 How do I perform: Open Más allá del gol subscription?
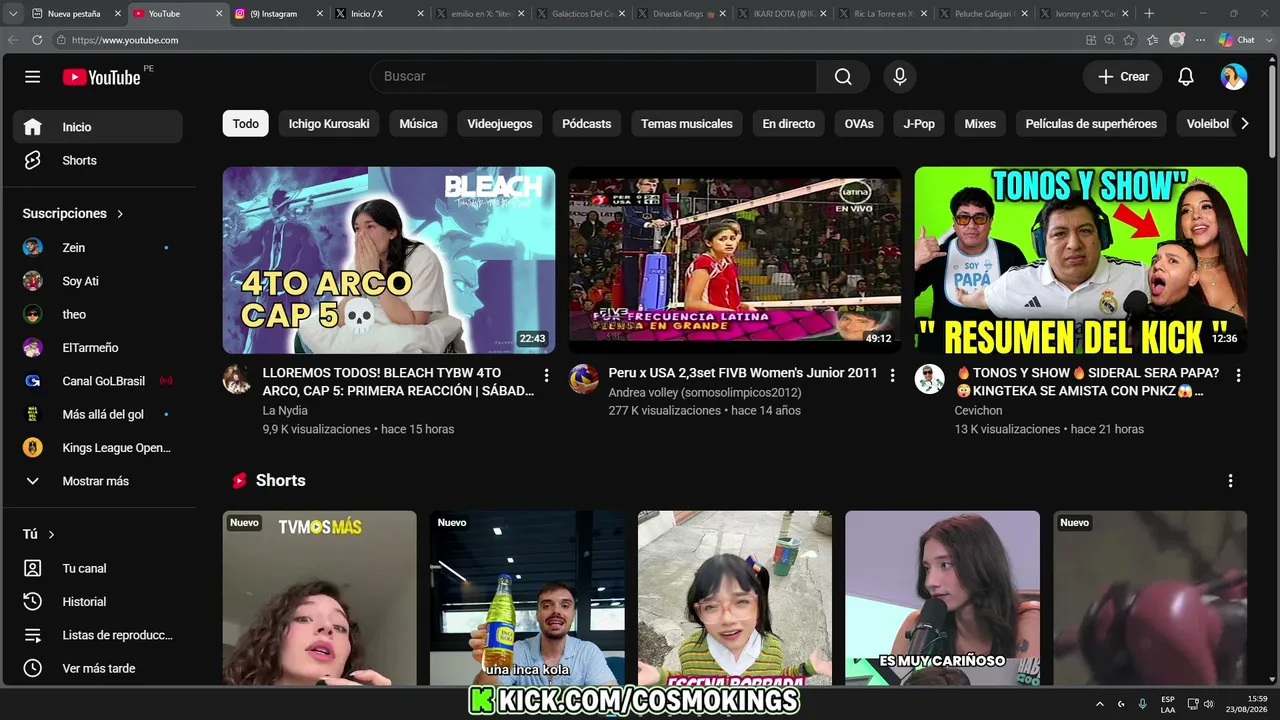tap(98, 414)
